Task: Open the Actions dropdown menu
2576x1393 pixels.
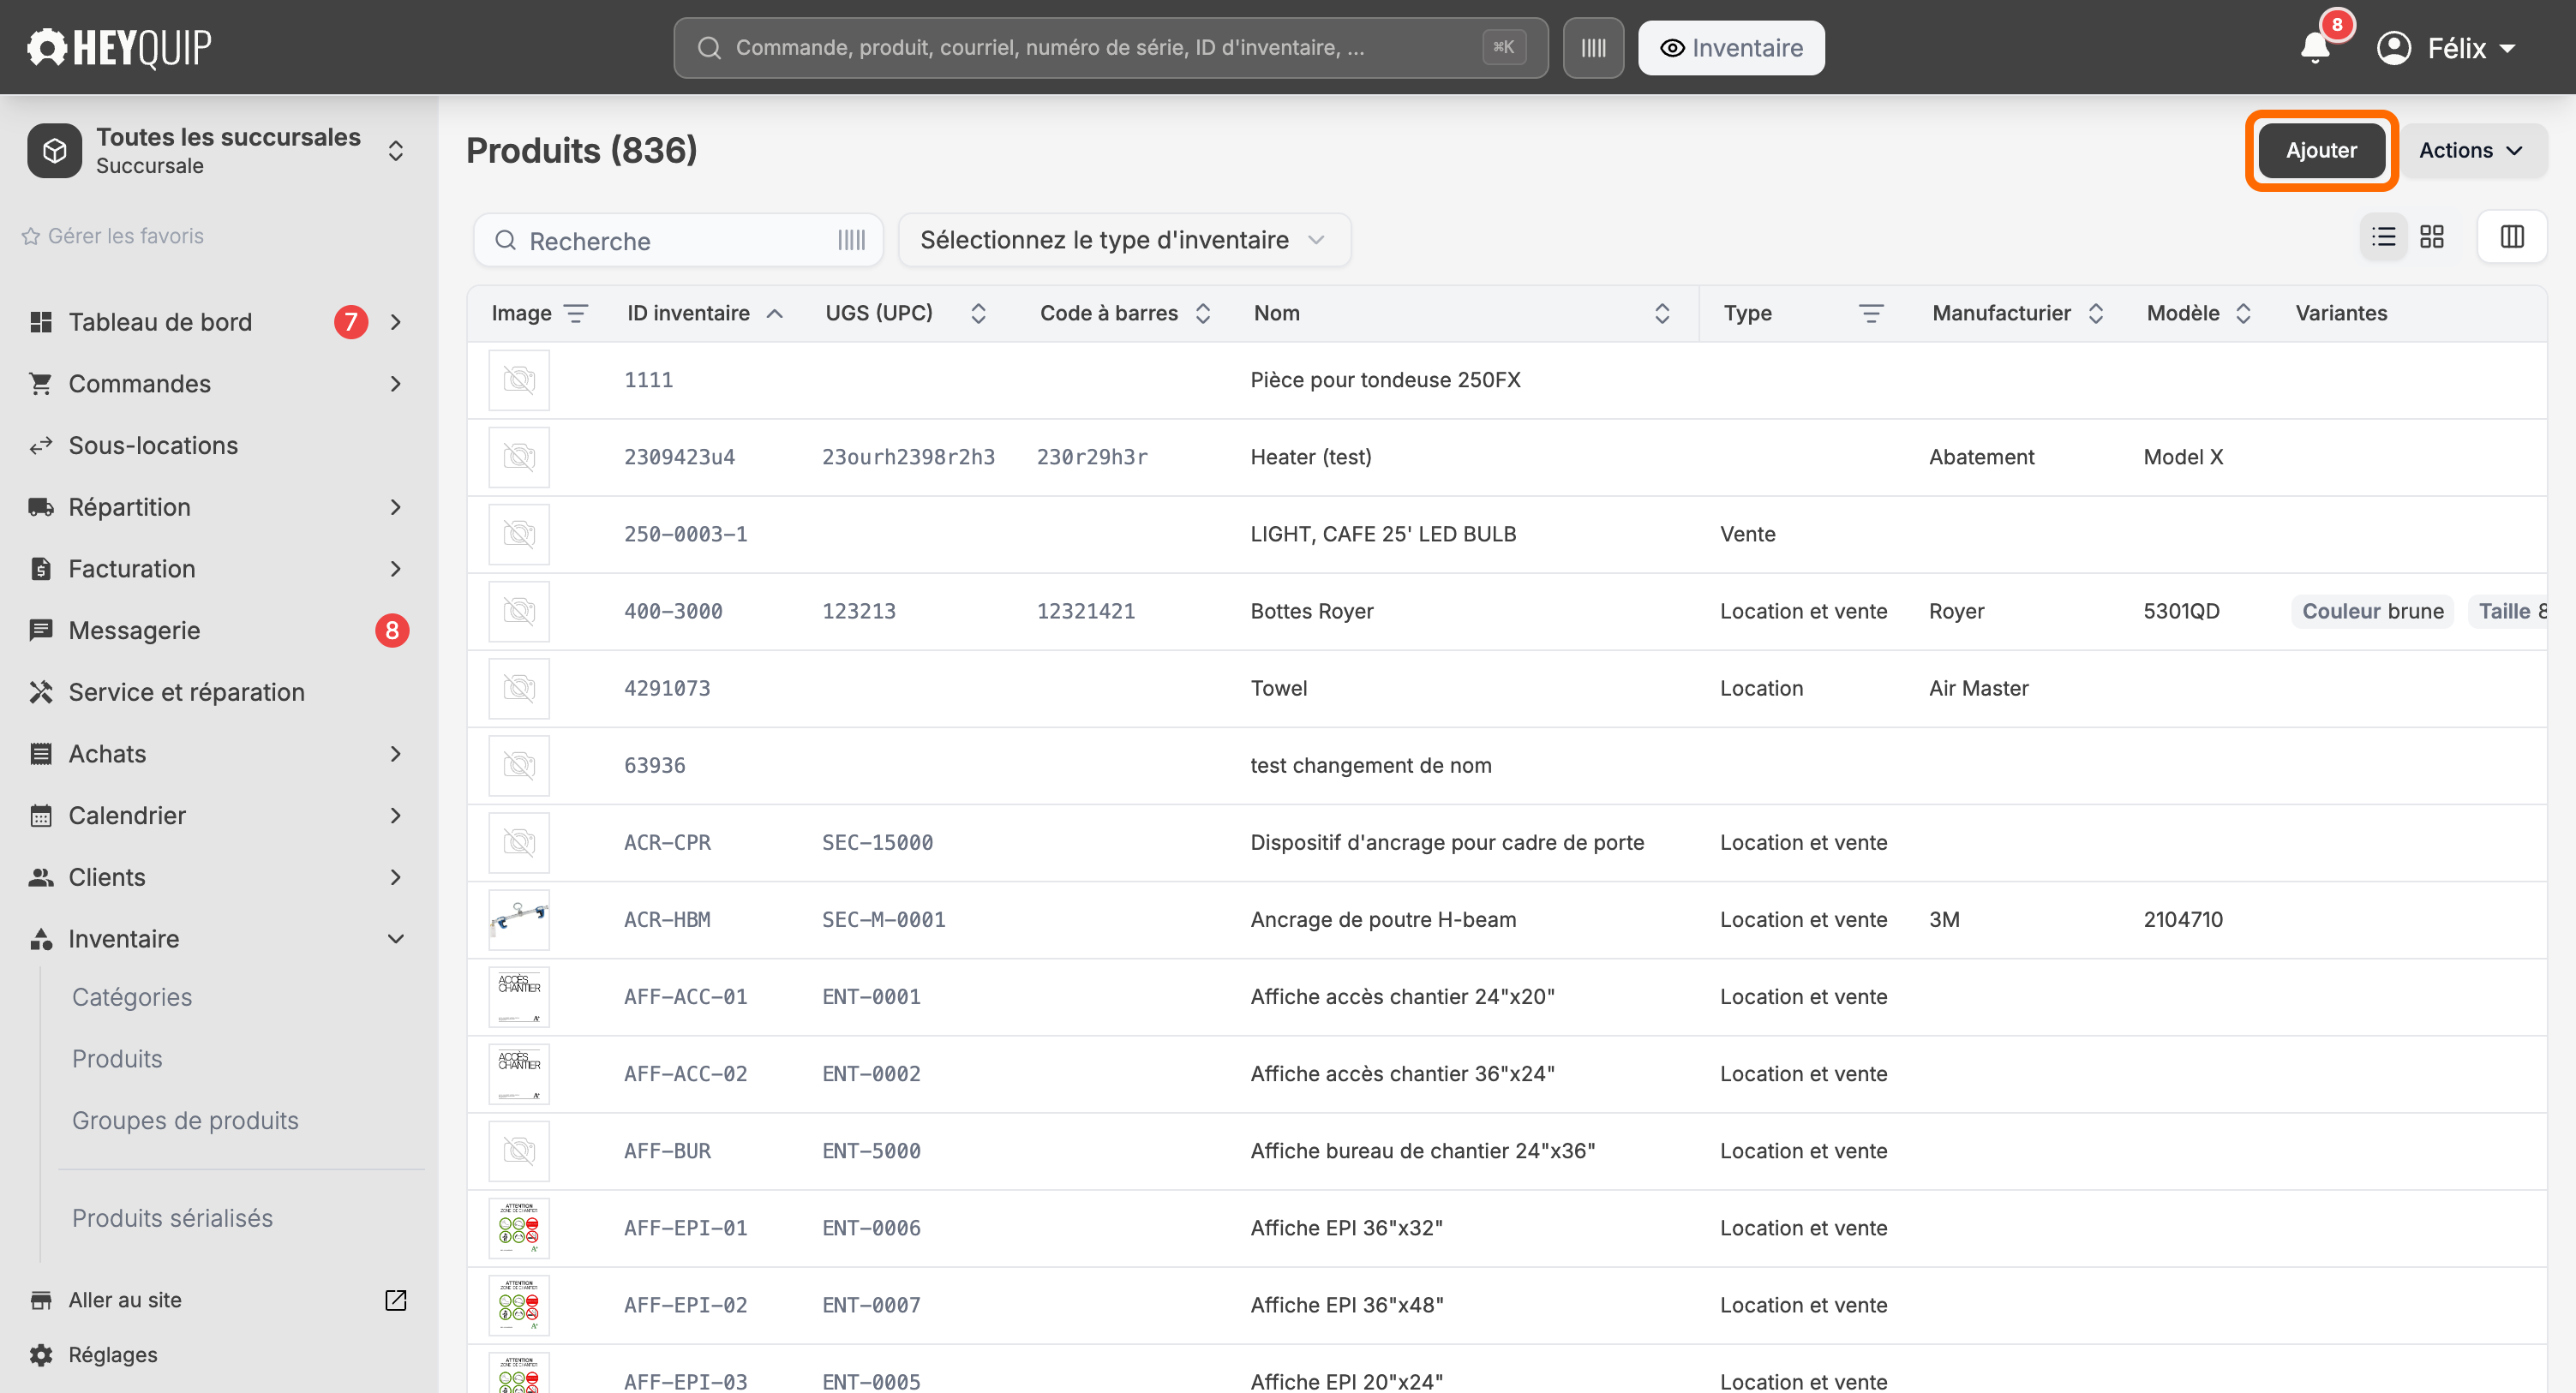Action: click(2473, 150)
